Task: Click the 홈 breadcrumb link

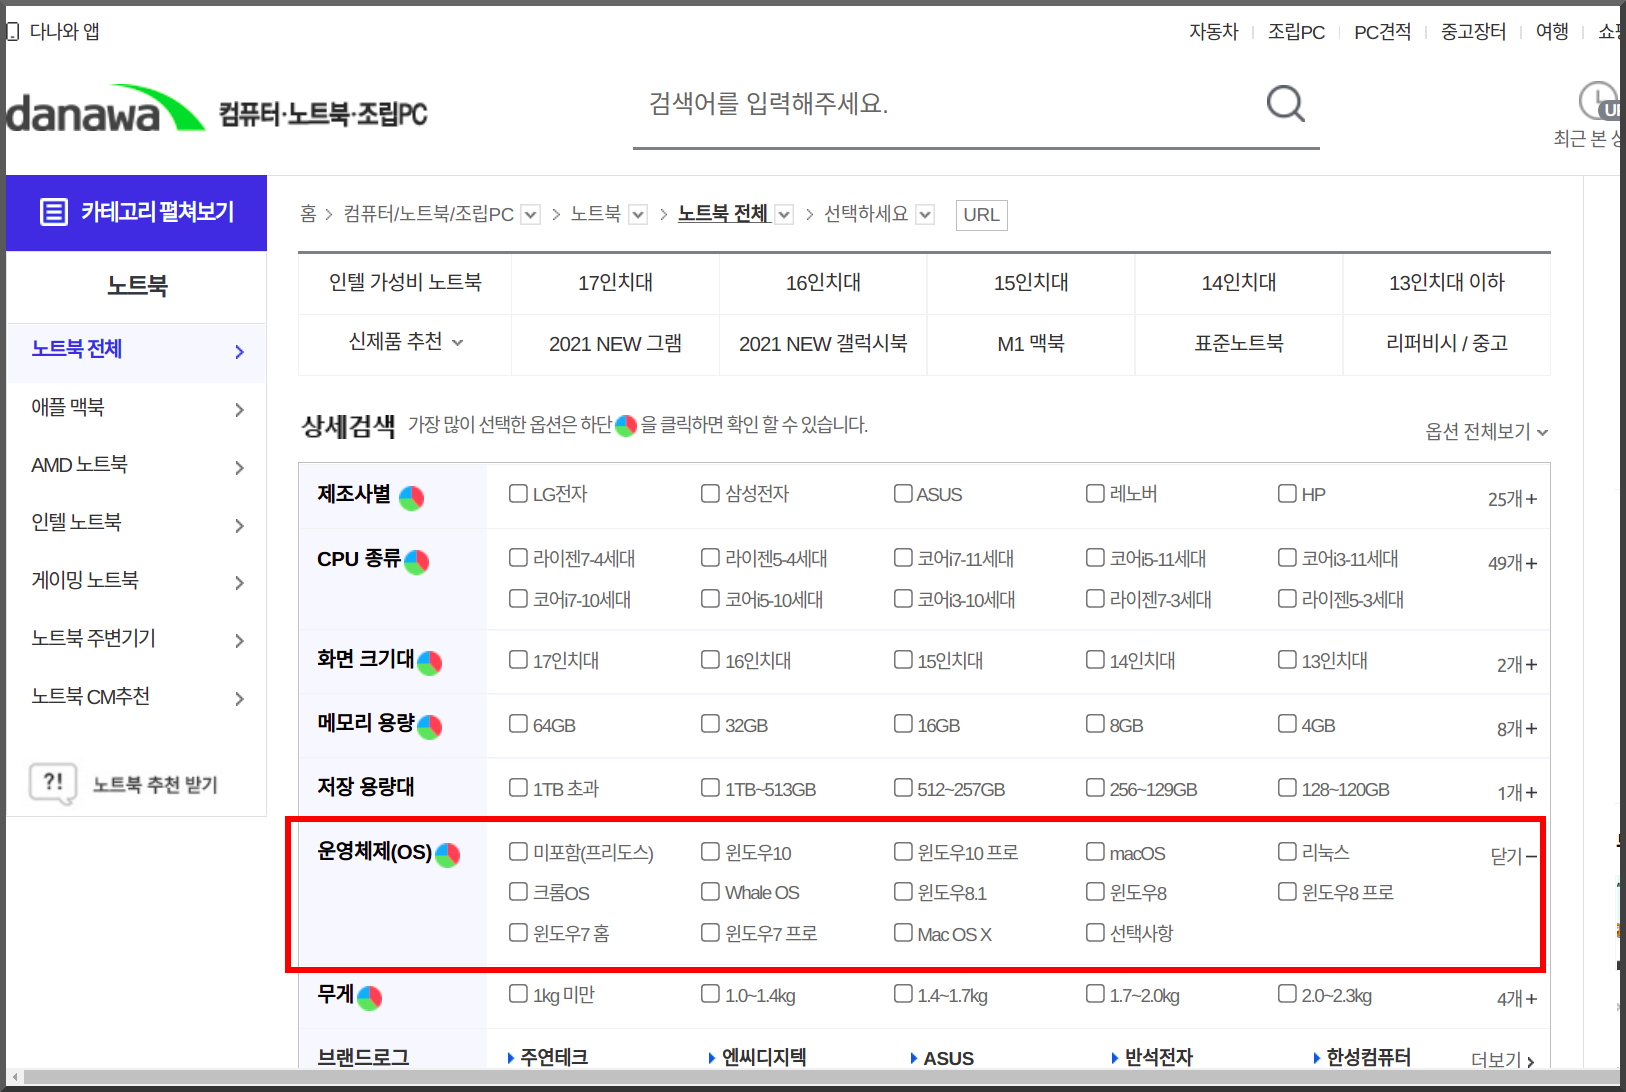Action: (308, 214)
